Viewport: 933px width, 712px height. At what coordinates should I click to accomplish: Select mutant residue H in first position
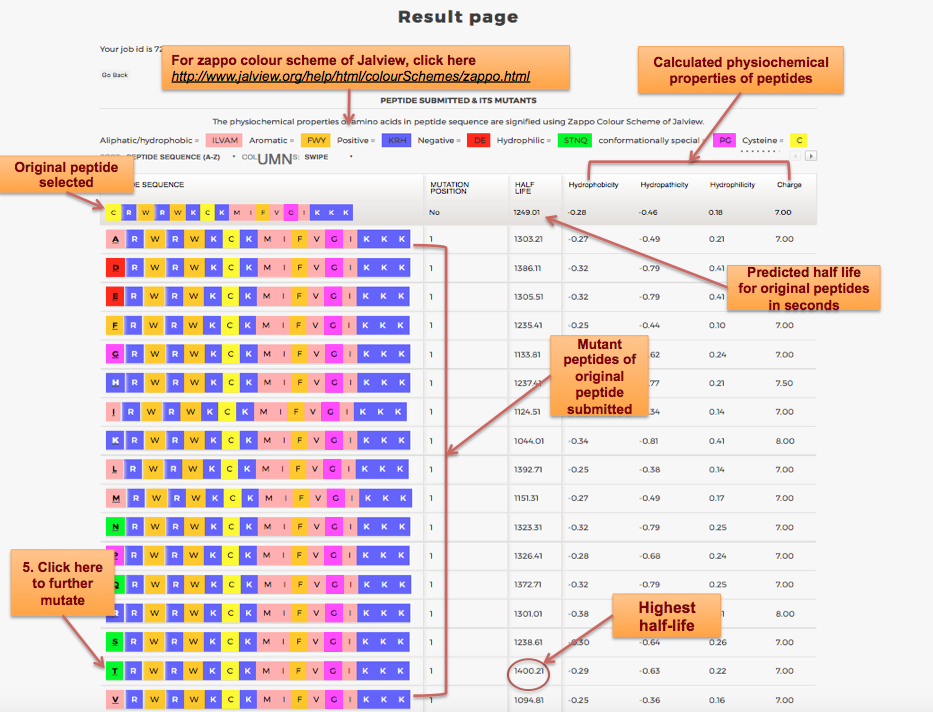[116, 383]
